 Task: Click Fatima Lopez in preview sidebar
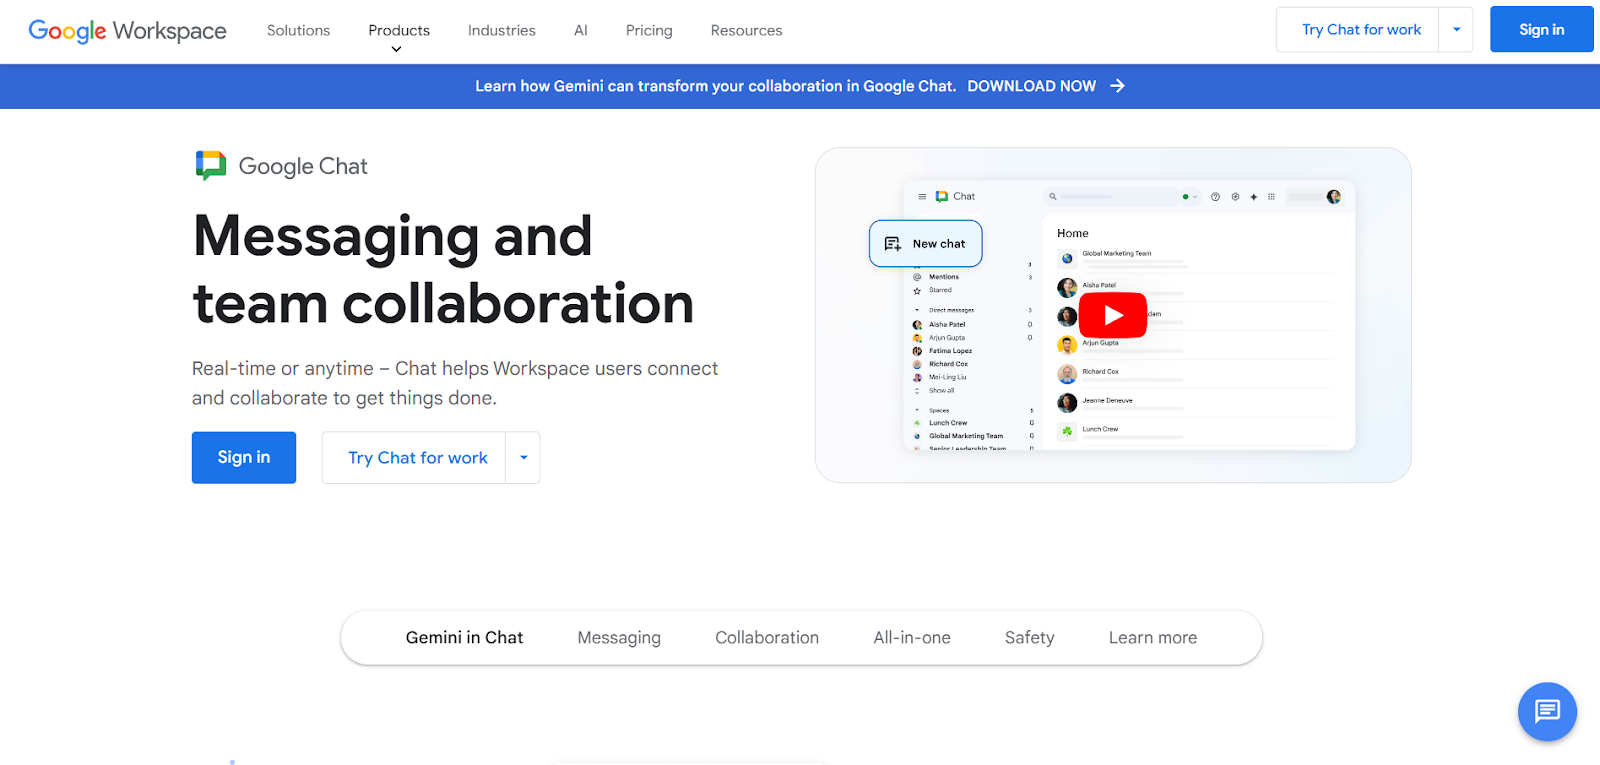[x=950, y=351]
